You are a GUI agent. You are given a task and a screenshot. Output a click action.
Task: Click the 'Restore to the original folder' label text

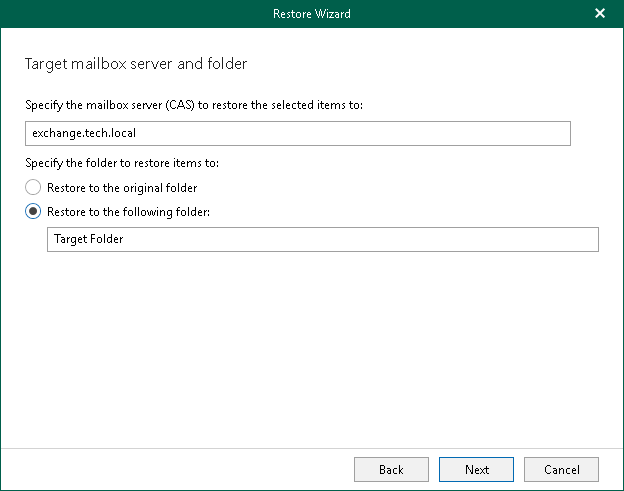click(122, 188)
